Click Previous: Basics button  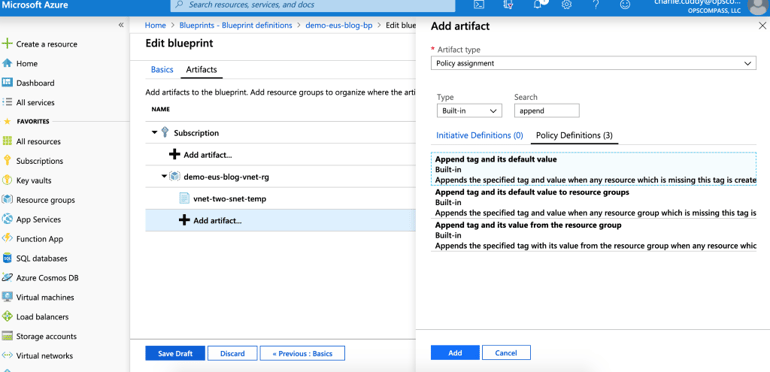(x=302, y=353)
